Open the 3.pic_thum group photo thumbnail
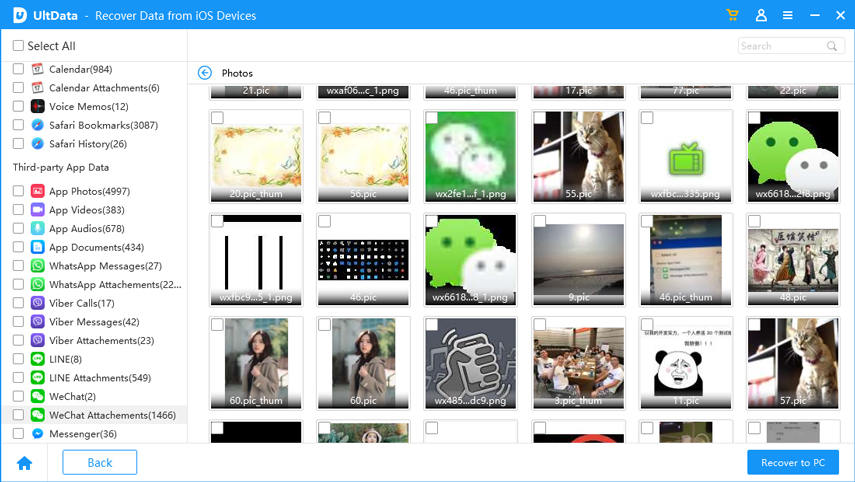855x482 pixels. pos(579,363)
